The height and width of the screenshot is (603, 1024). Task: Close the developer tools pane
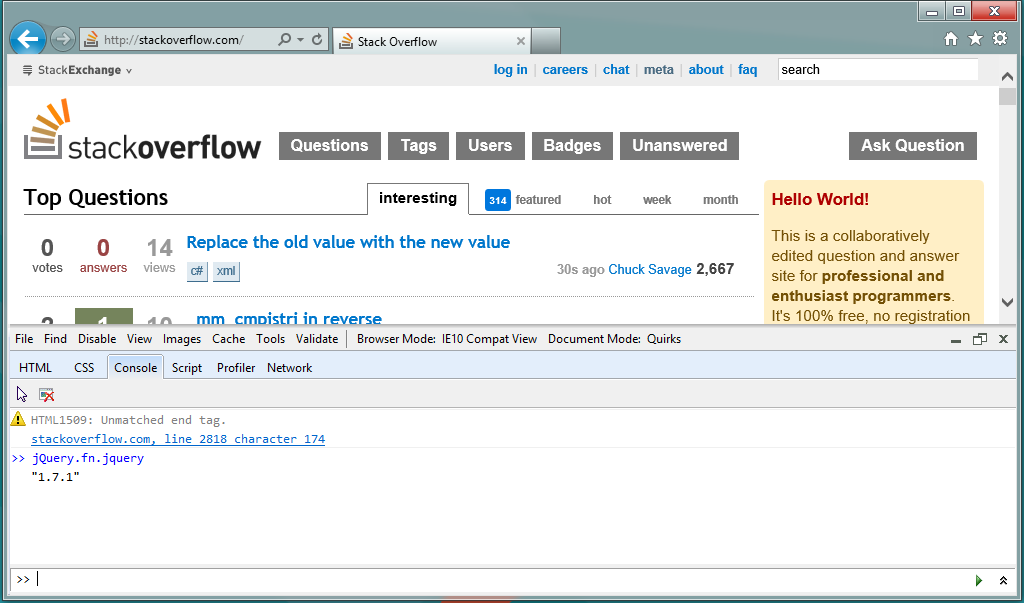[x=1004, y=339]
